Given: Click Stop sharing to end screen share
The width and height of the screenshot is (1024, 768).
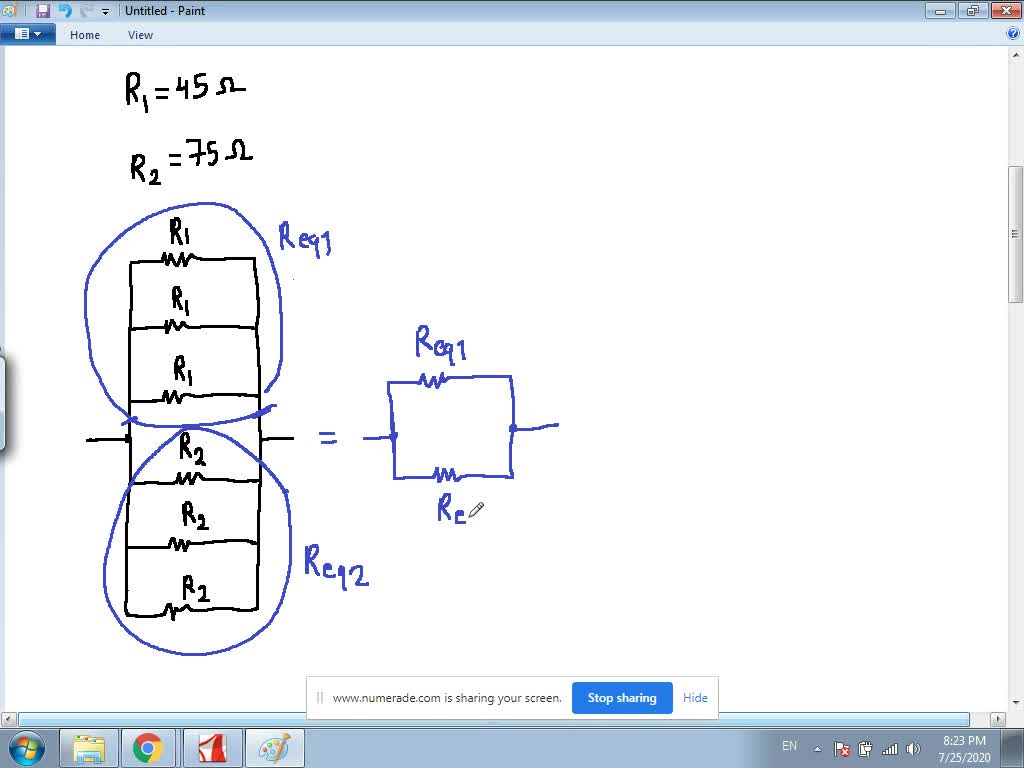Looking at the screenshot, I should click(x=622, y=698).
